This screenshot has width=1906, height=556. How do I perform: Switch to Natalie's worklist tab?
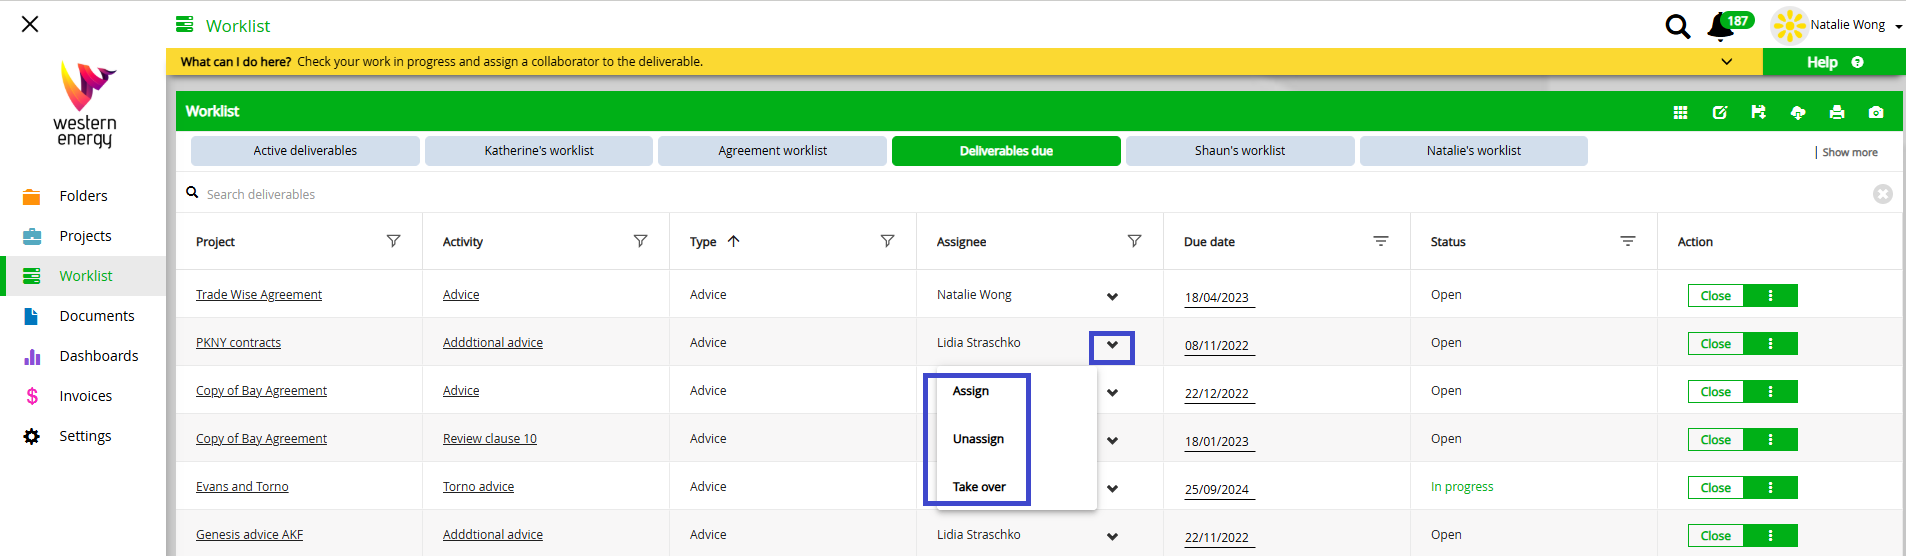tap(1474, 151)
